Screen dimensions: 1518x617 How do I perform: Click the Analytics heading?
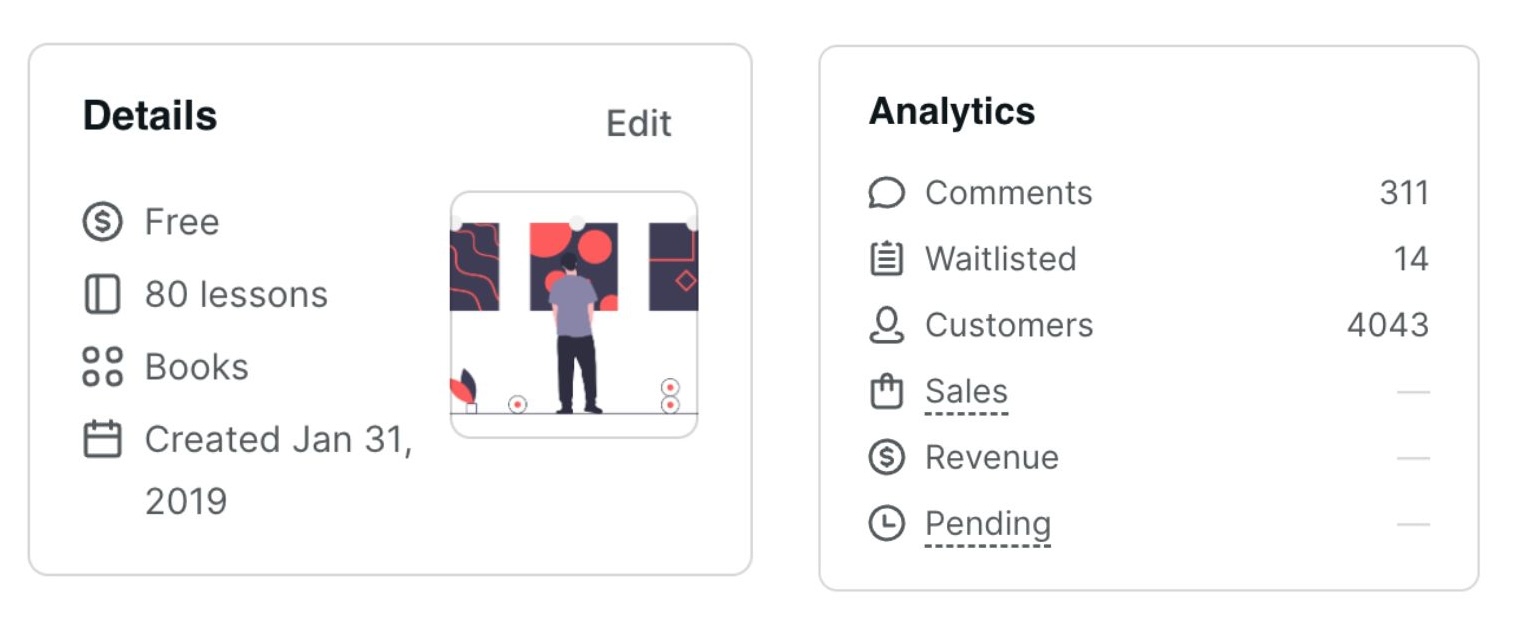click(x=951, y=111)
